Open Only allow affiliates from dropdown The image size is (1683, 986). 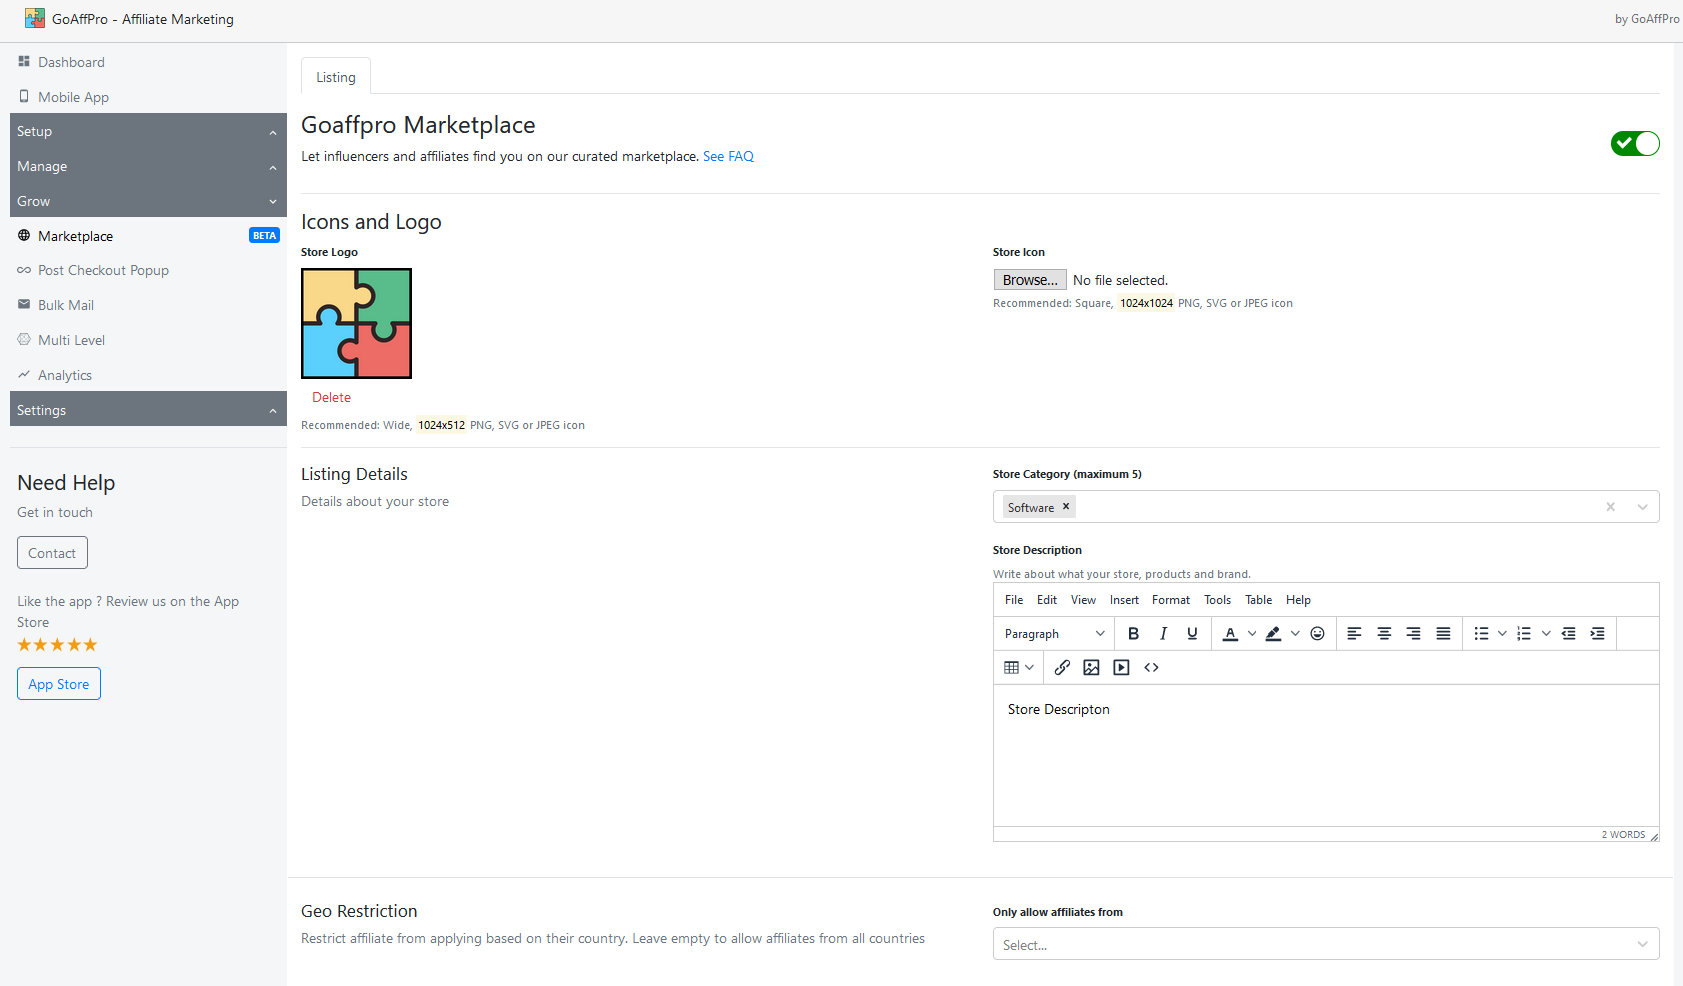coord(1326,944)
